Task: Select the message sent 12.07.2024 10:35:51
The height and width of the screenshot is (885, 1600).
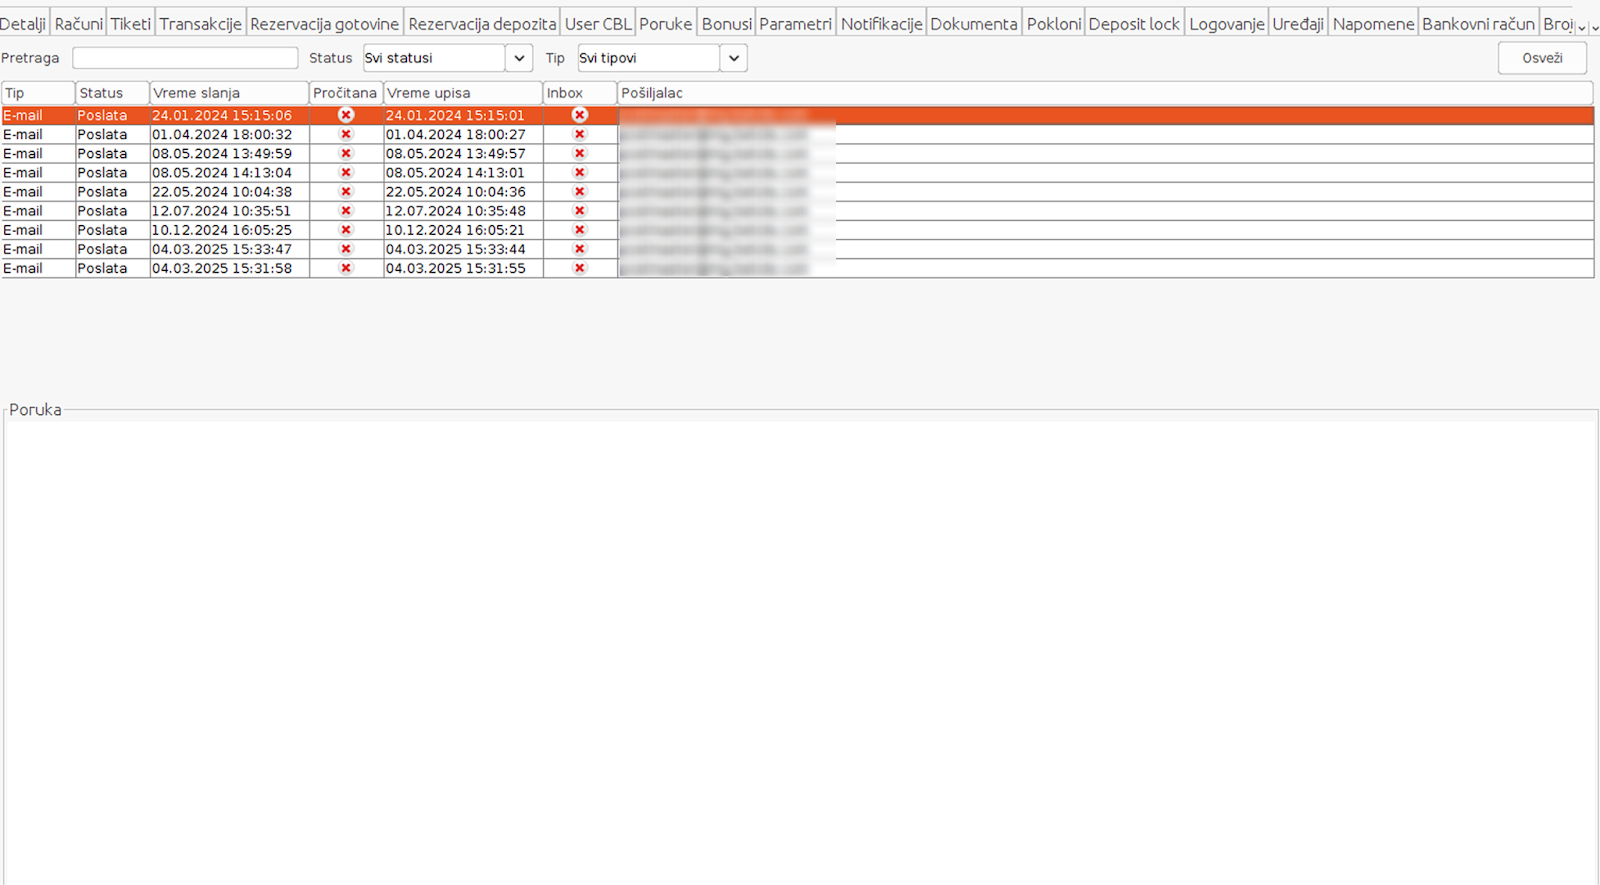Action: [x=797, y=211]
